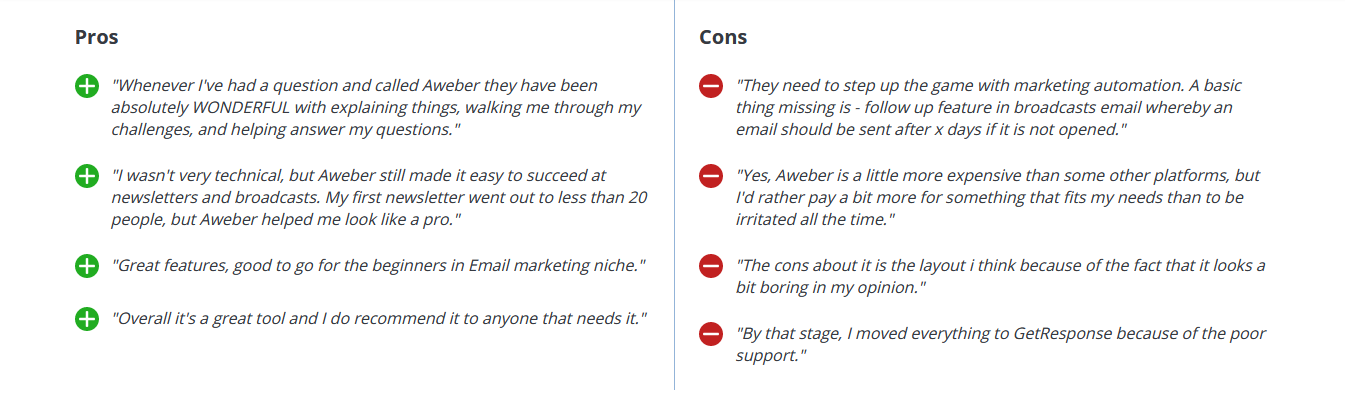Click the quote praising Aweber phone support

click(376, 108)
